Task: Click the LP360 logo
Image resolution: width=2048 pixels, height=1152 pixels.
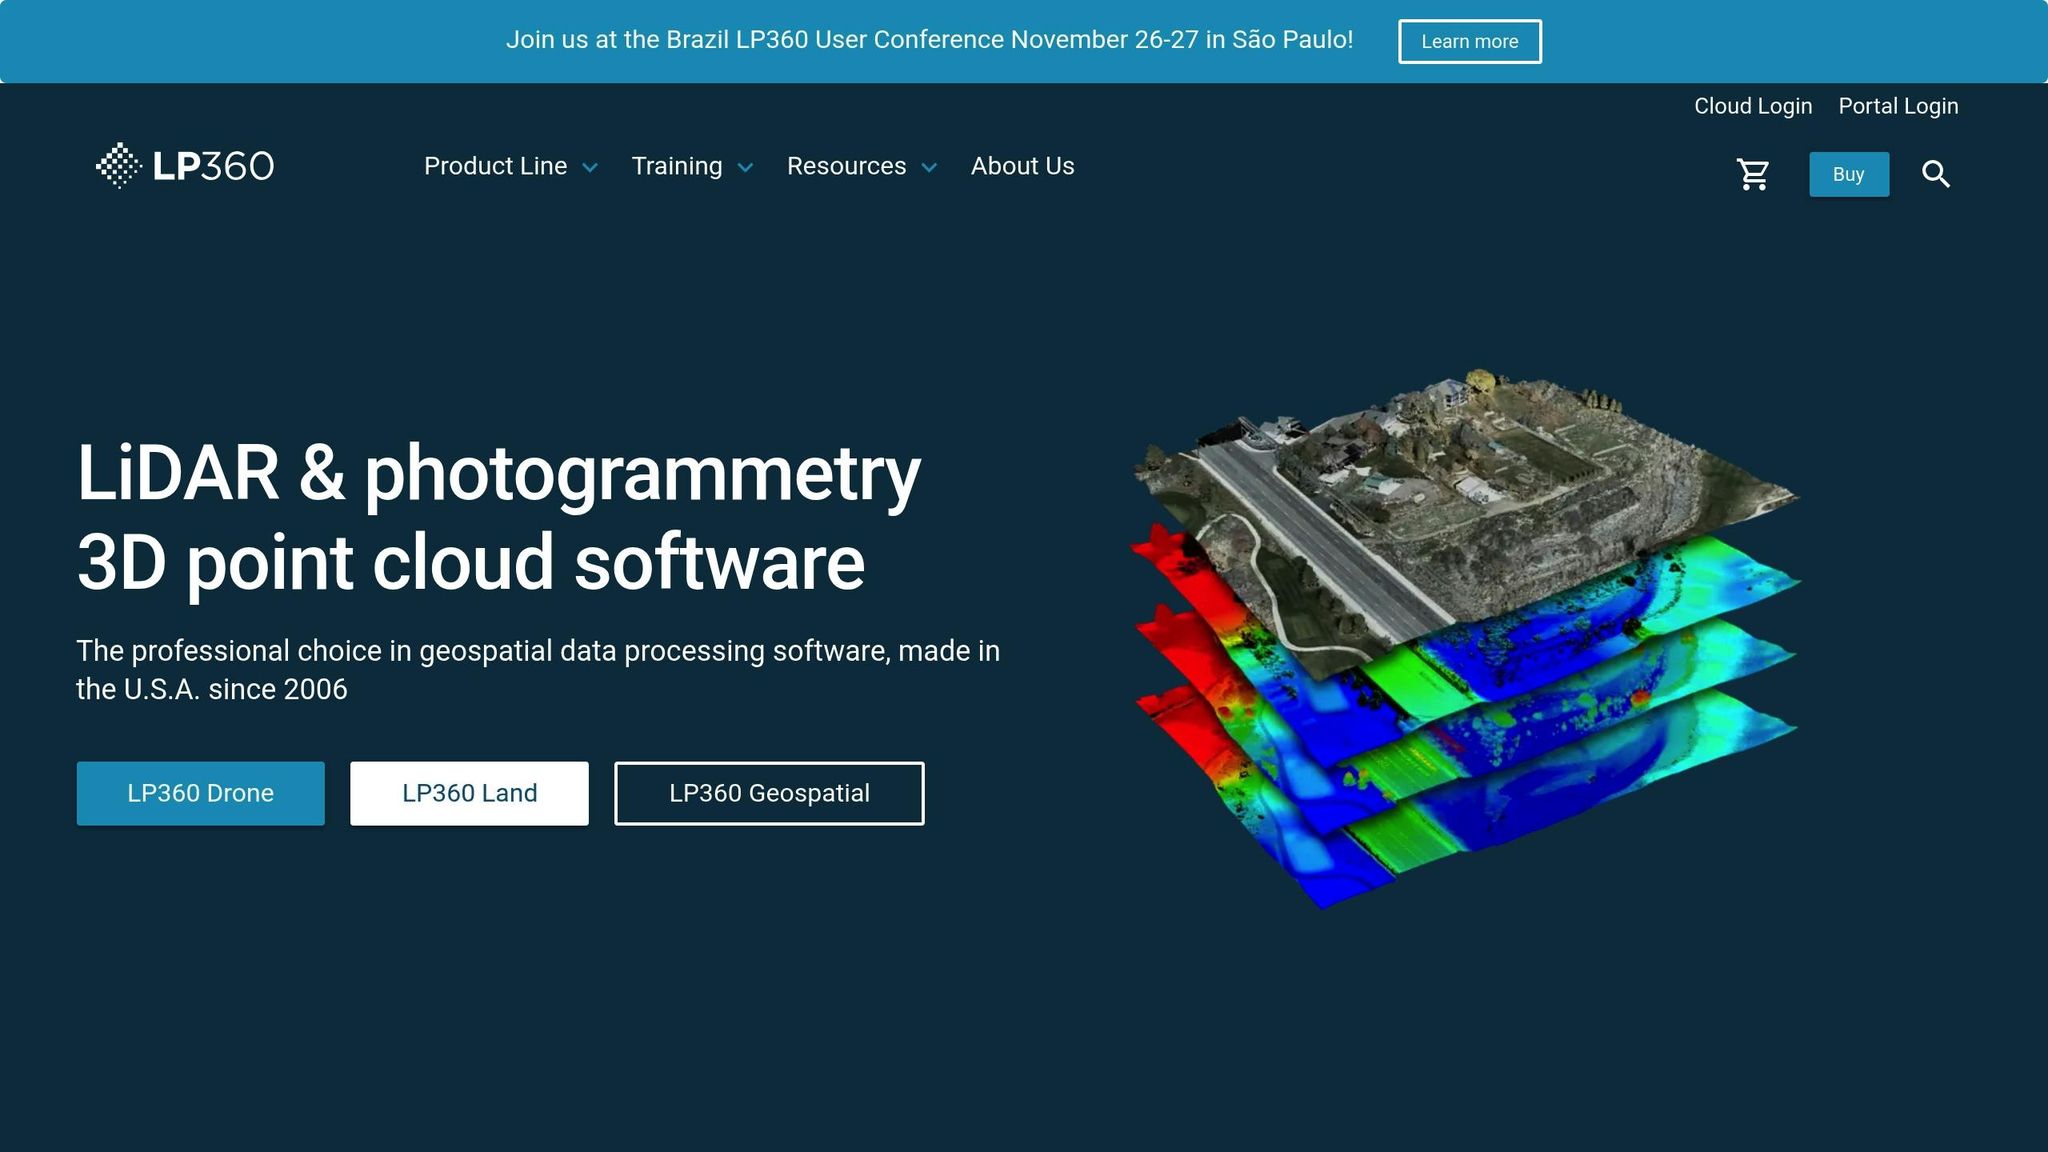Action: click(x=185, y=166)
